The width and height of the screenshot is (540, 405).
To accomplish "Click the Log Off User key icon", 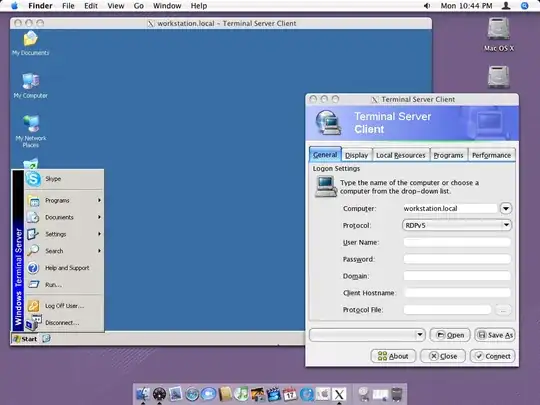I will click(x=33, y=306).
